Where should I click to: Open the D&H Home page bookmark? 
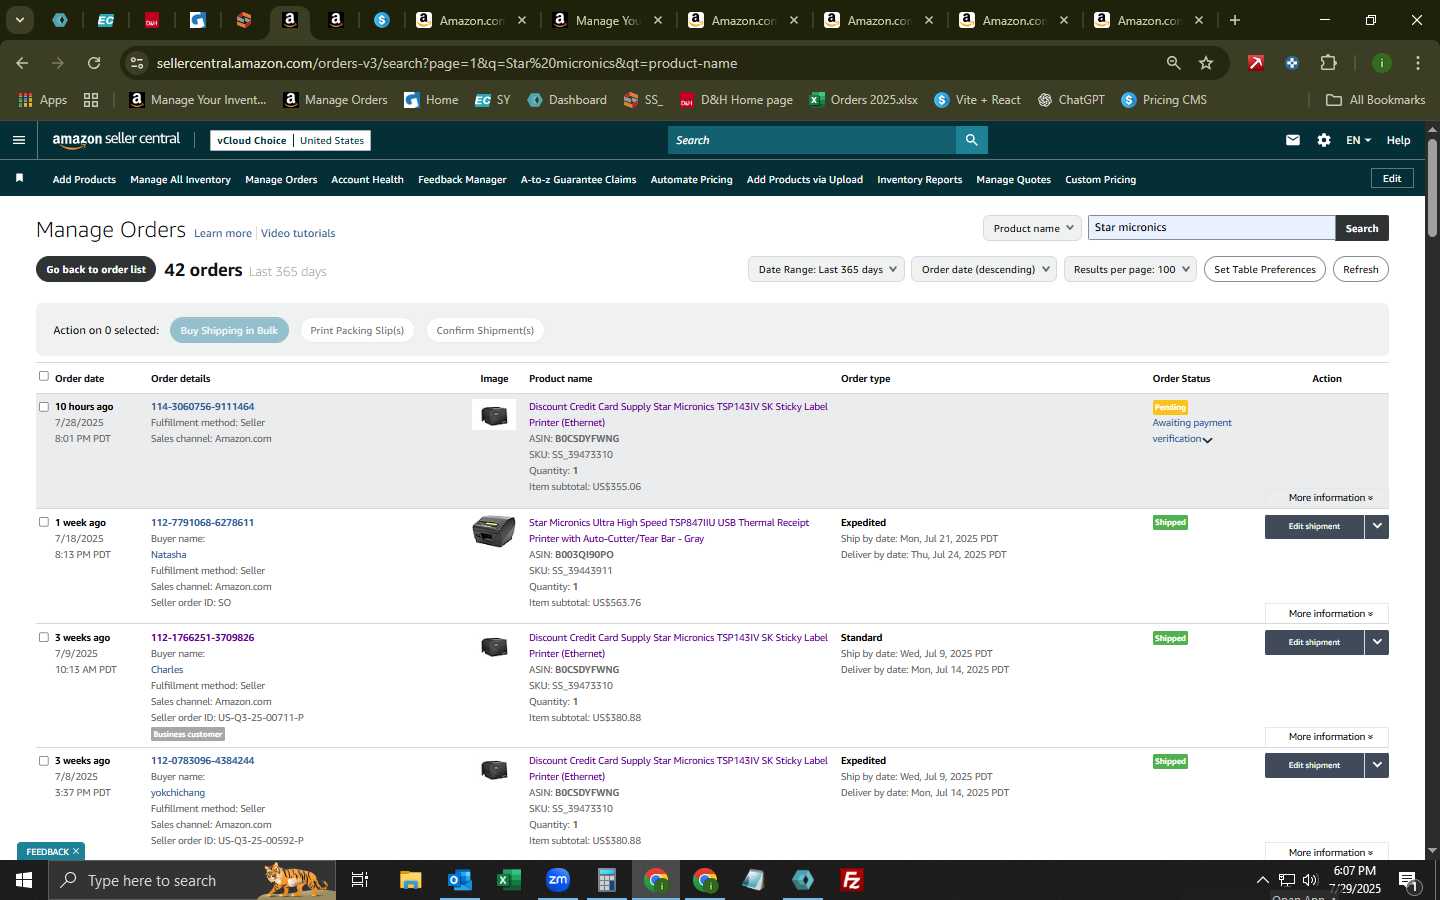(736, 100)
